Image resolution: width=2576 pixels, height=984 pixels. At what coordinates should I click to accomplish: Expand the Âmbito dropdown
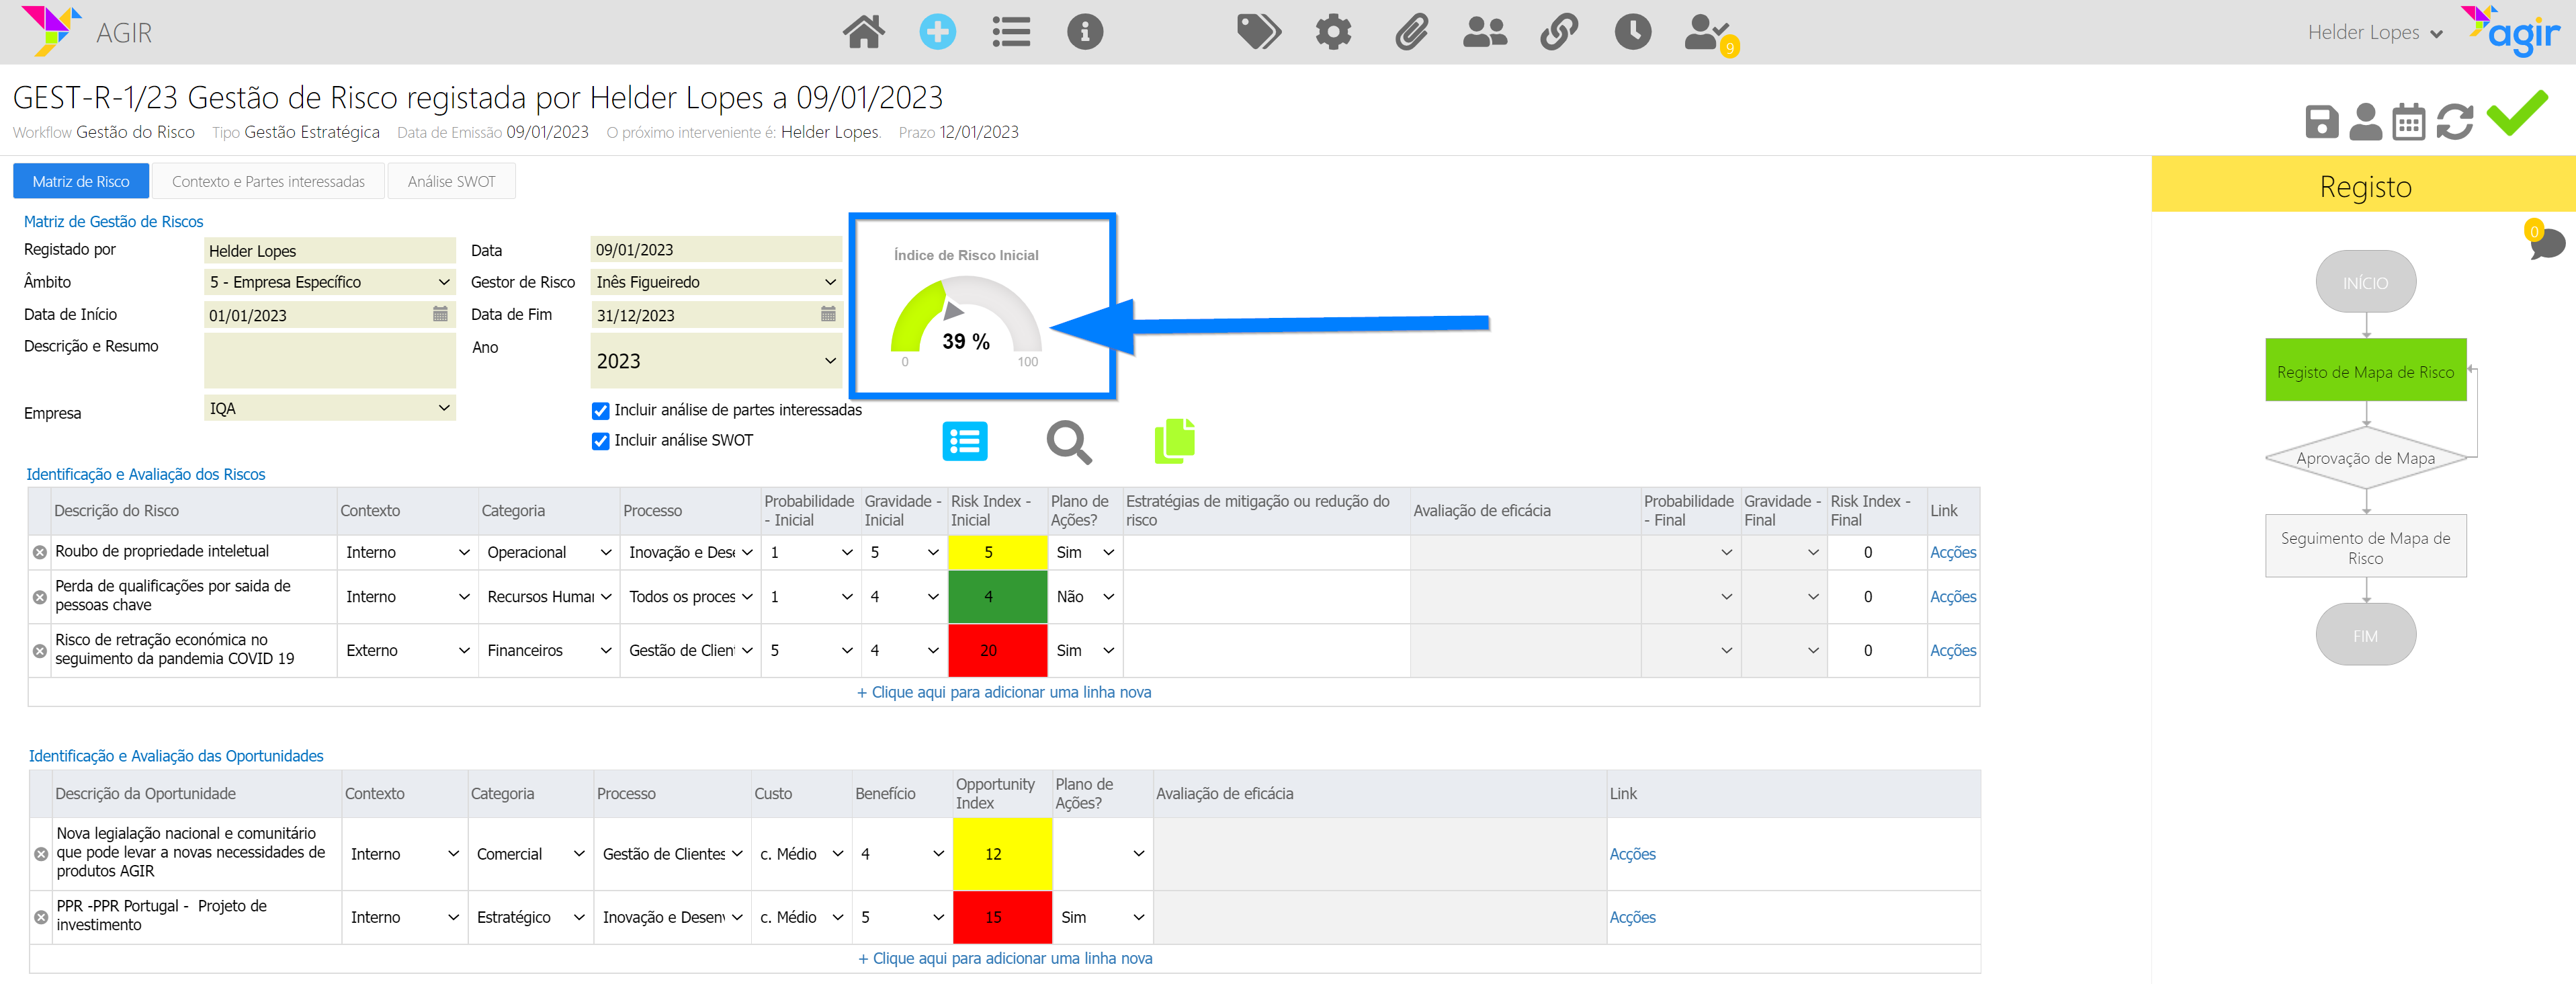(x=329, y=282)
